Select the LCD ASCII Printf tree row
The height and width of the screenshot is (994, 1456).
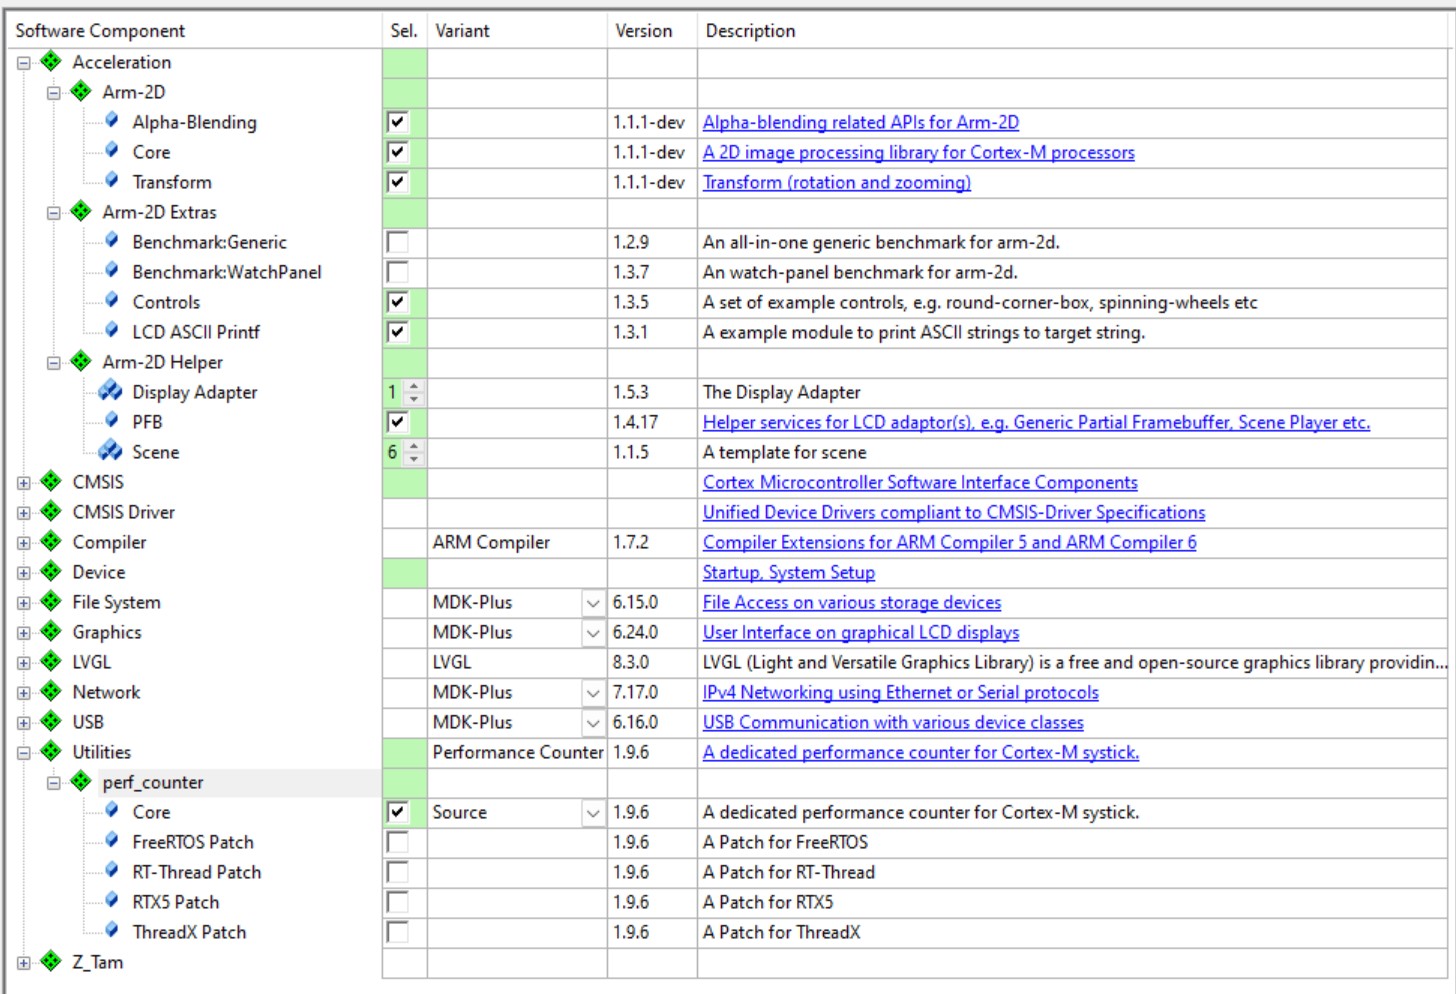(196, 332)
